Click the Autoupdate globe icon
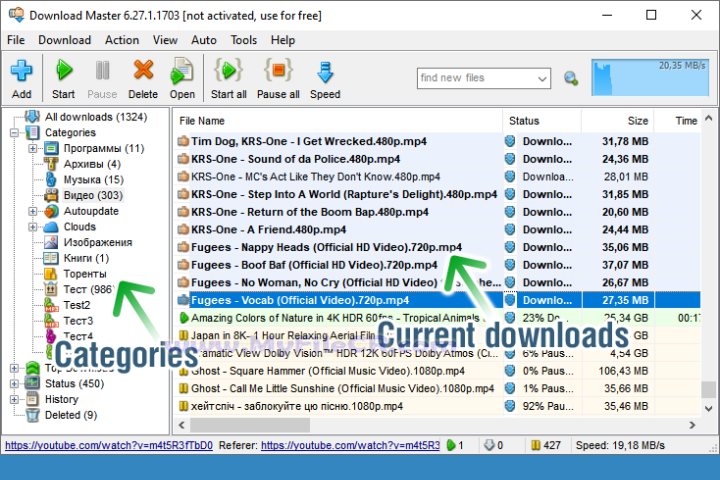This screenshot has width=720, height=480. point(51,211)
